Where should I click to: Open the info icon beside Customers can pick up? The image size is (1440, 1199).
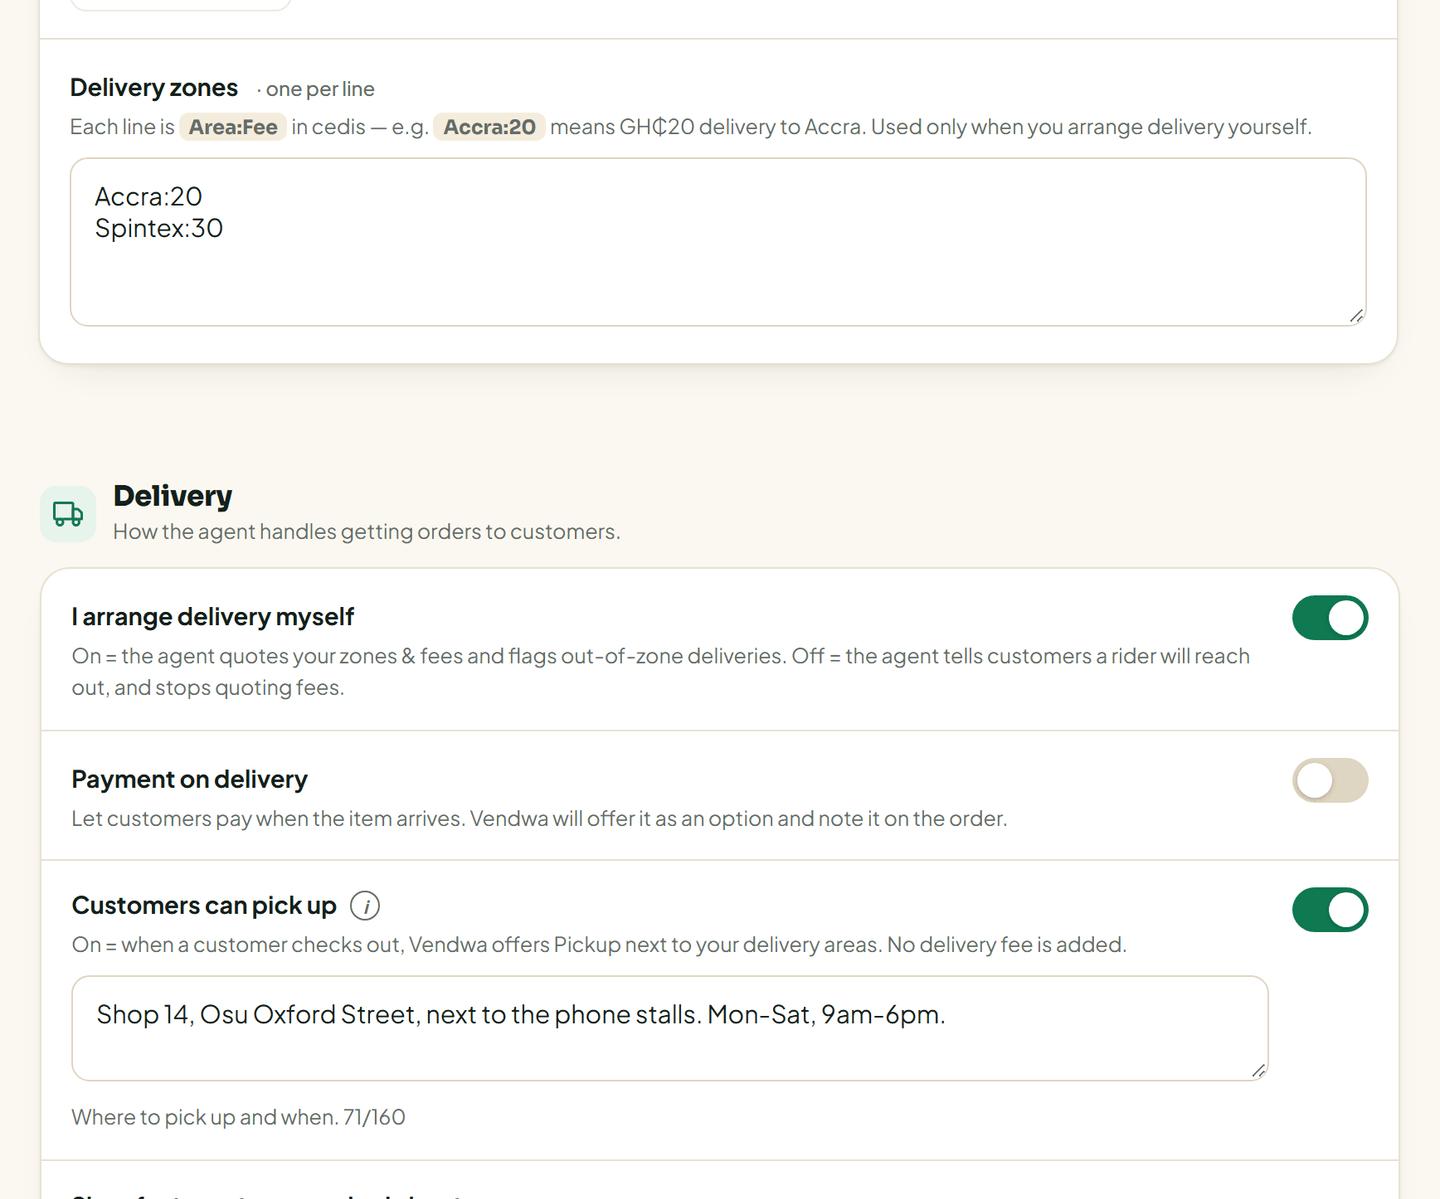pos(365,906)
